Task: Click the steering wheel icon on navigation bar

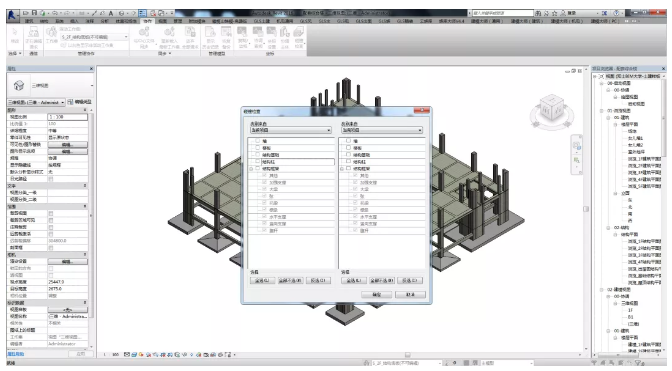Action: tap(576, 146)
